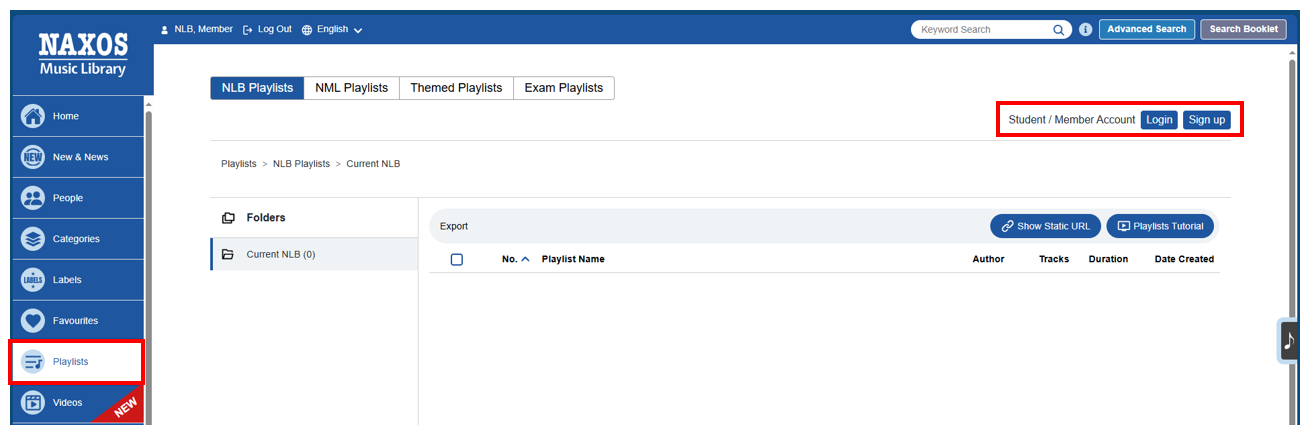This screenshot has height=425, width=1305.
Task: Sort by the No. column arrow
Action: point(525,259)
